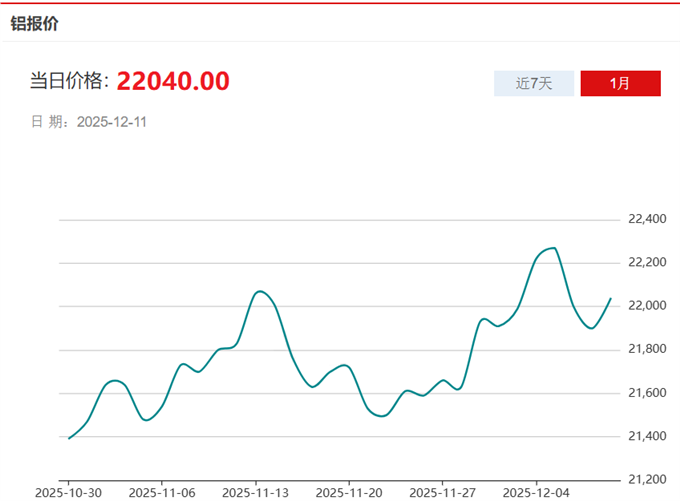Click the 22,200 y-axis value
680x501 pixels.
[x=646, y=263]
